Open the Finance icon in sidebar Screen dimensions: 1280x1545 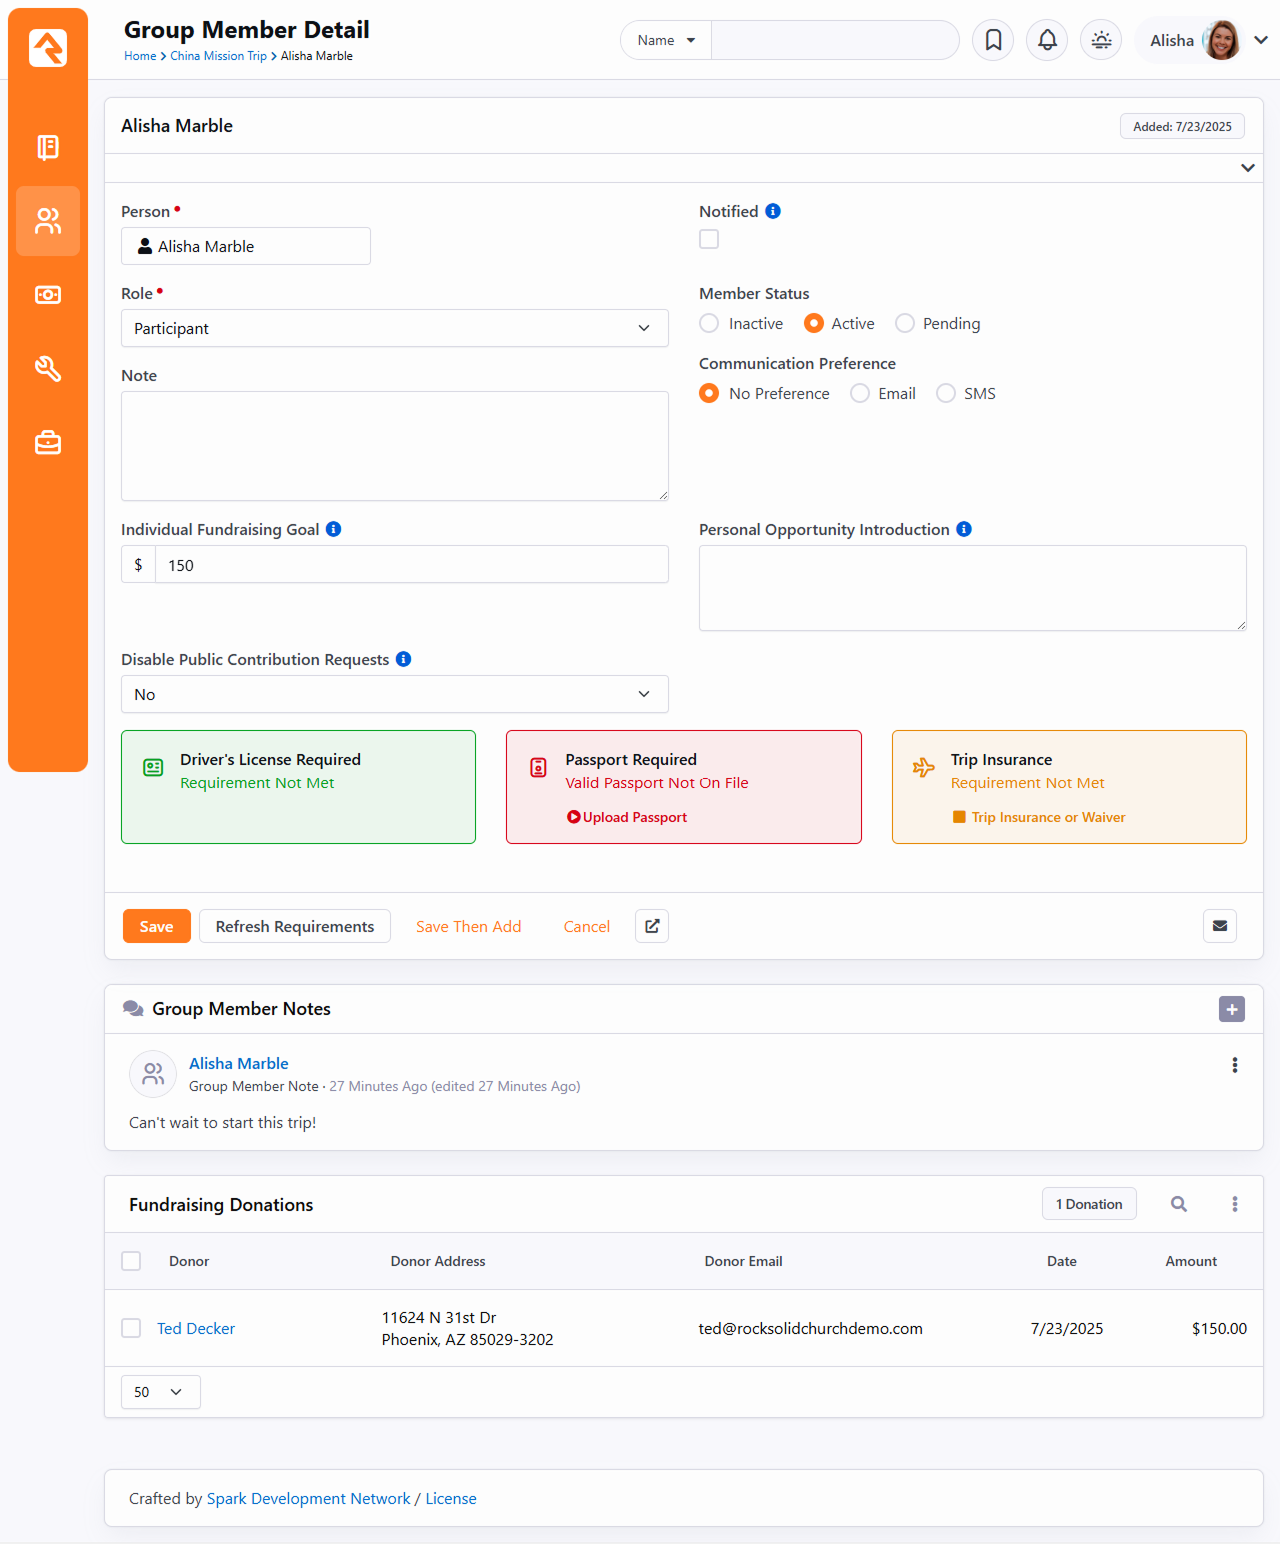click(48, 295)
